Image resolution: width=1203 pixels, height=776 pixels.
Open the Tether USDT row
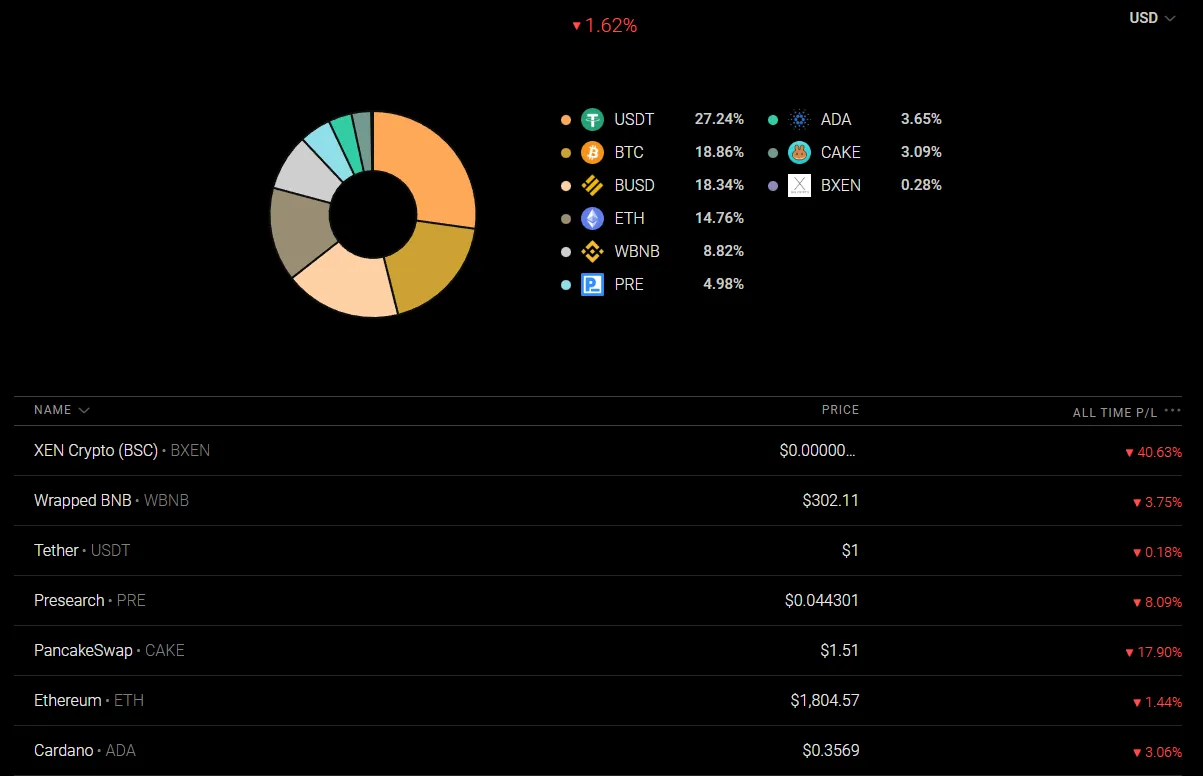click(598, 551)
